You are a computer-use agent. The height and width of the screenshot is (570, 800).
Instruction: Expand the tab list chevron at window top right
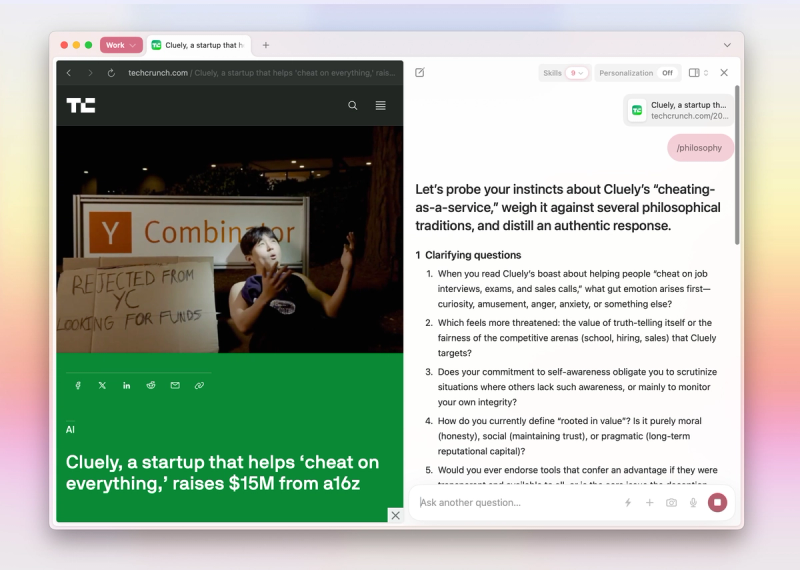coord(727,45)
